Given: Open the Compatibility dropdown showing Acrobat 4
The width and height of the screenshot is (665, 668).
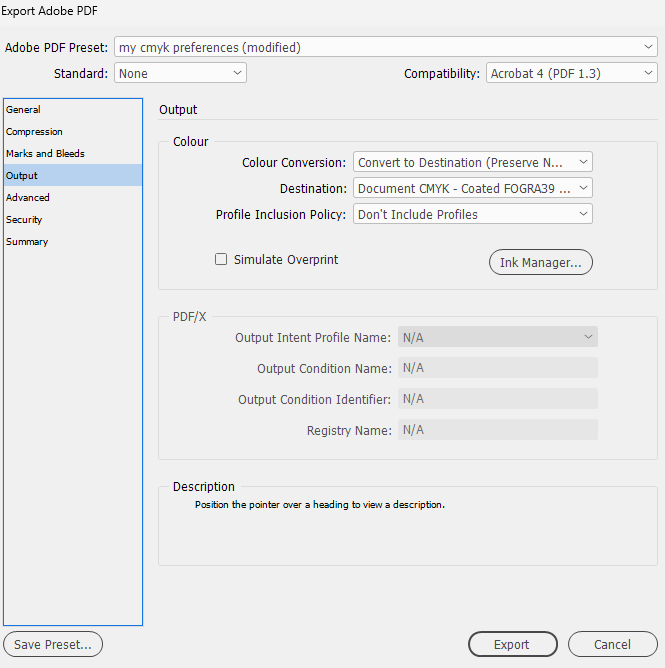Looking at the screenshot, I should point(572,73).
